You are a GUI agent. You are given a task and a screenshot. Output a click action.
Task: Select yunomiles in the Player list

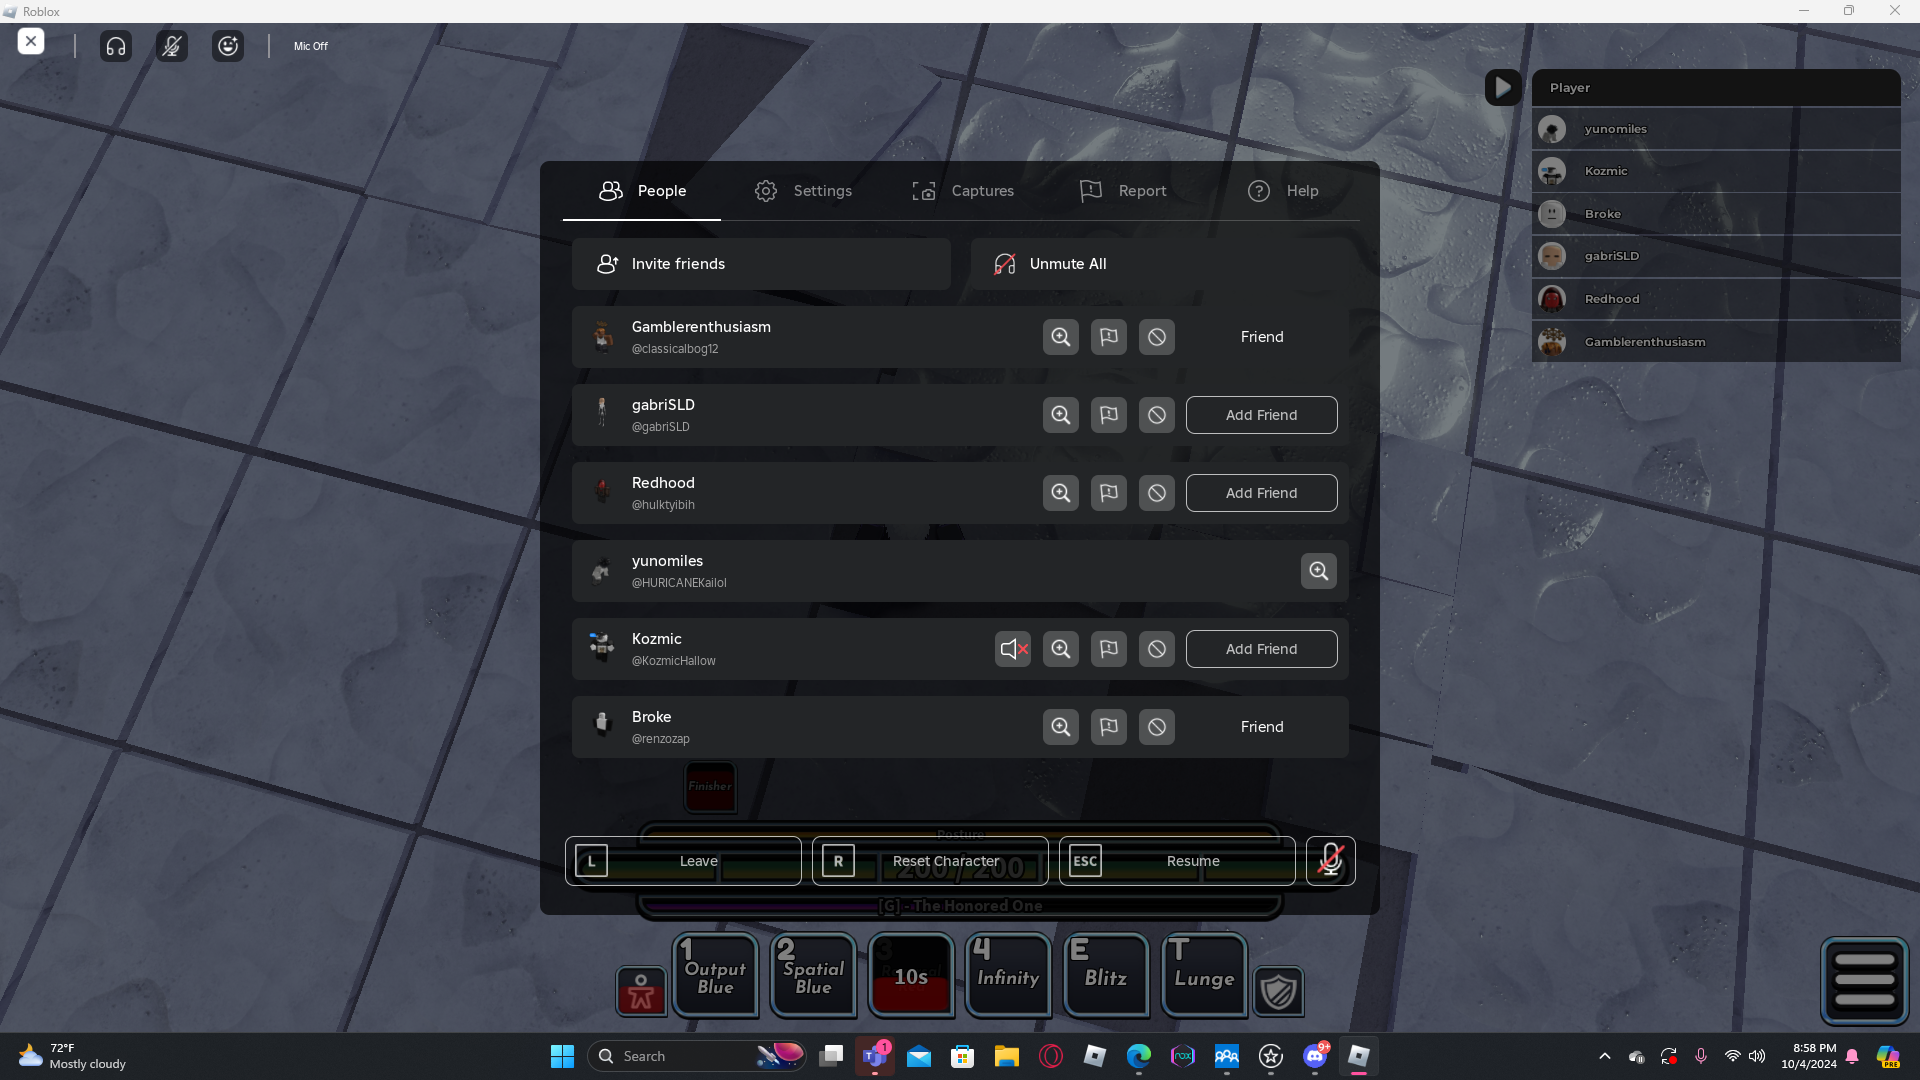[x=1716, y=129]
